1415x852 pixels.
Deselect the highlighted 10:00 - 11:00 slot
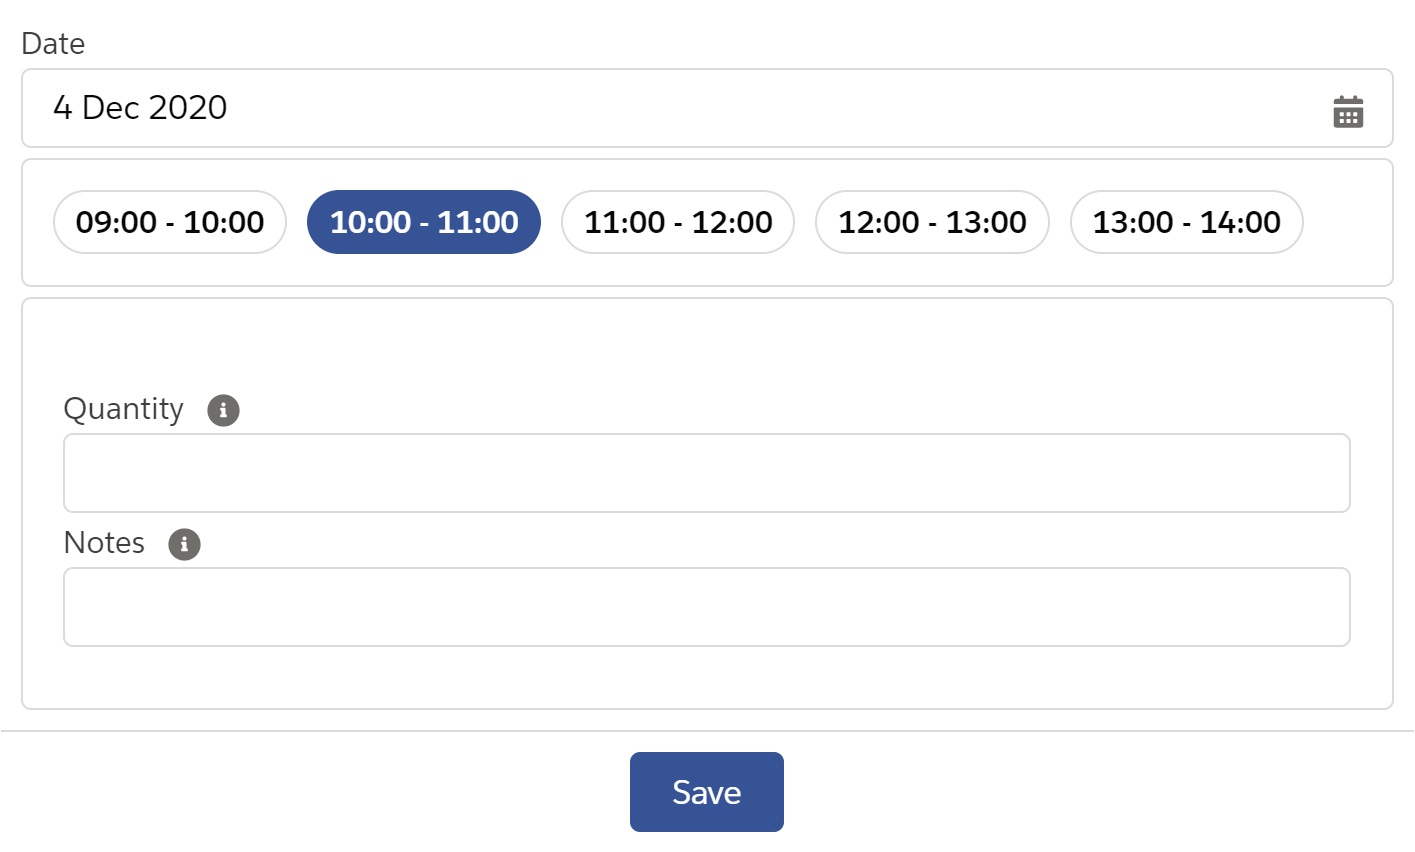pyautogui.click(x=424, y=222)
